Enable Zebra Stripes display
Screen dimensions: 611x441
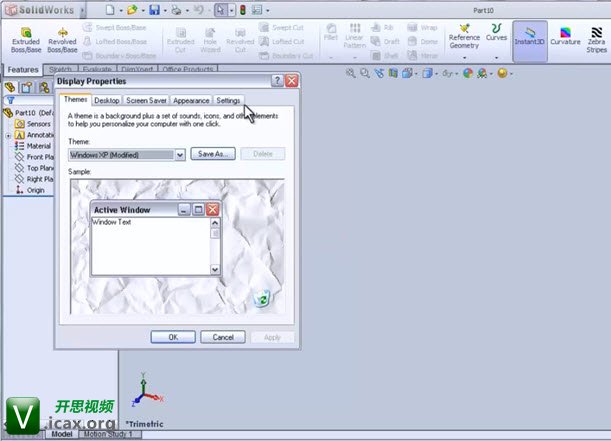coord(596,40)
